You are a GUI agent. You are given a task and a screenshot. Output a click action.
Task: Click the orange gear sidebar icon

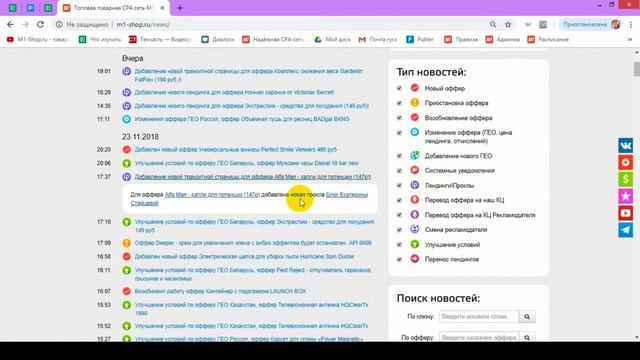coord(625,162)
